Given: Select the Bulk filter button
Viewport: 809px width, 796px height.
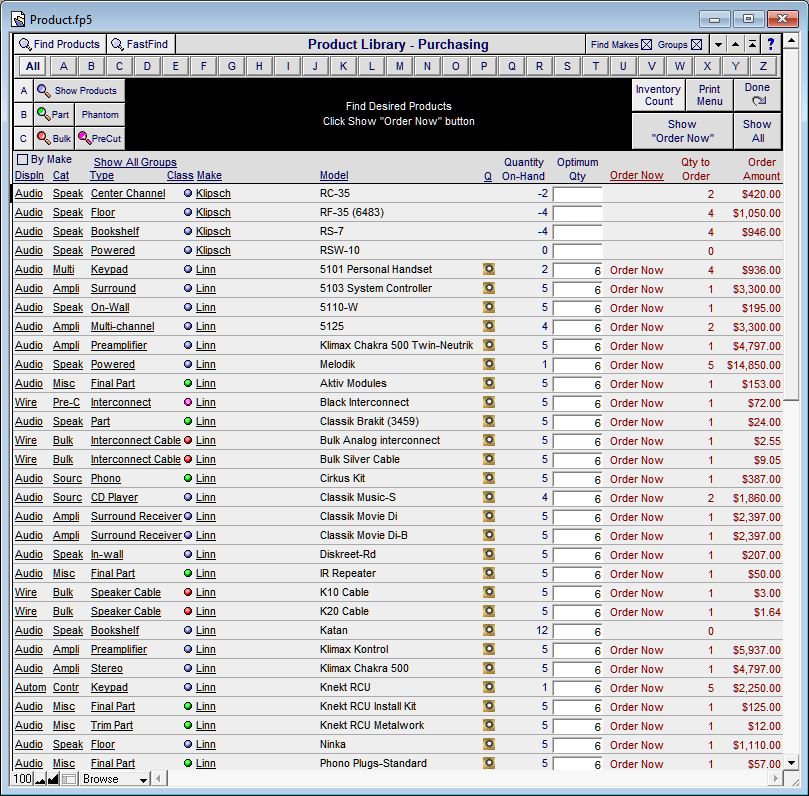Looking at the screenshot, I should point(54,138).
